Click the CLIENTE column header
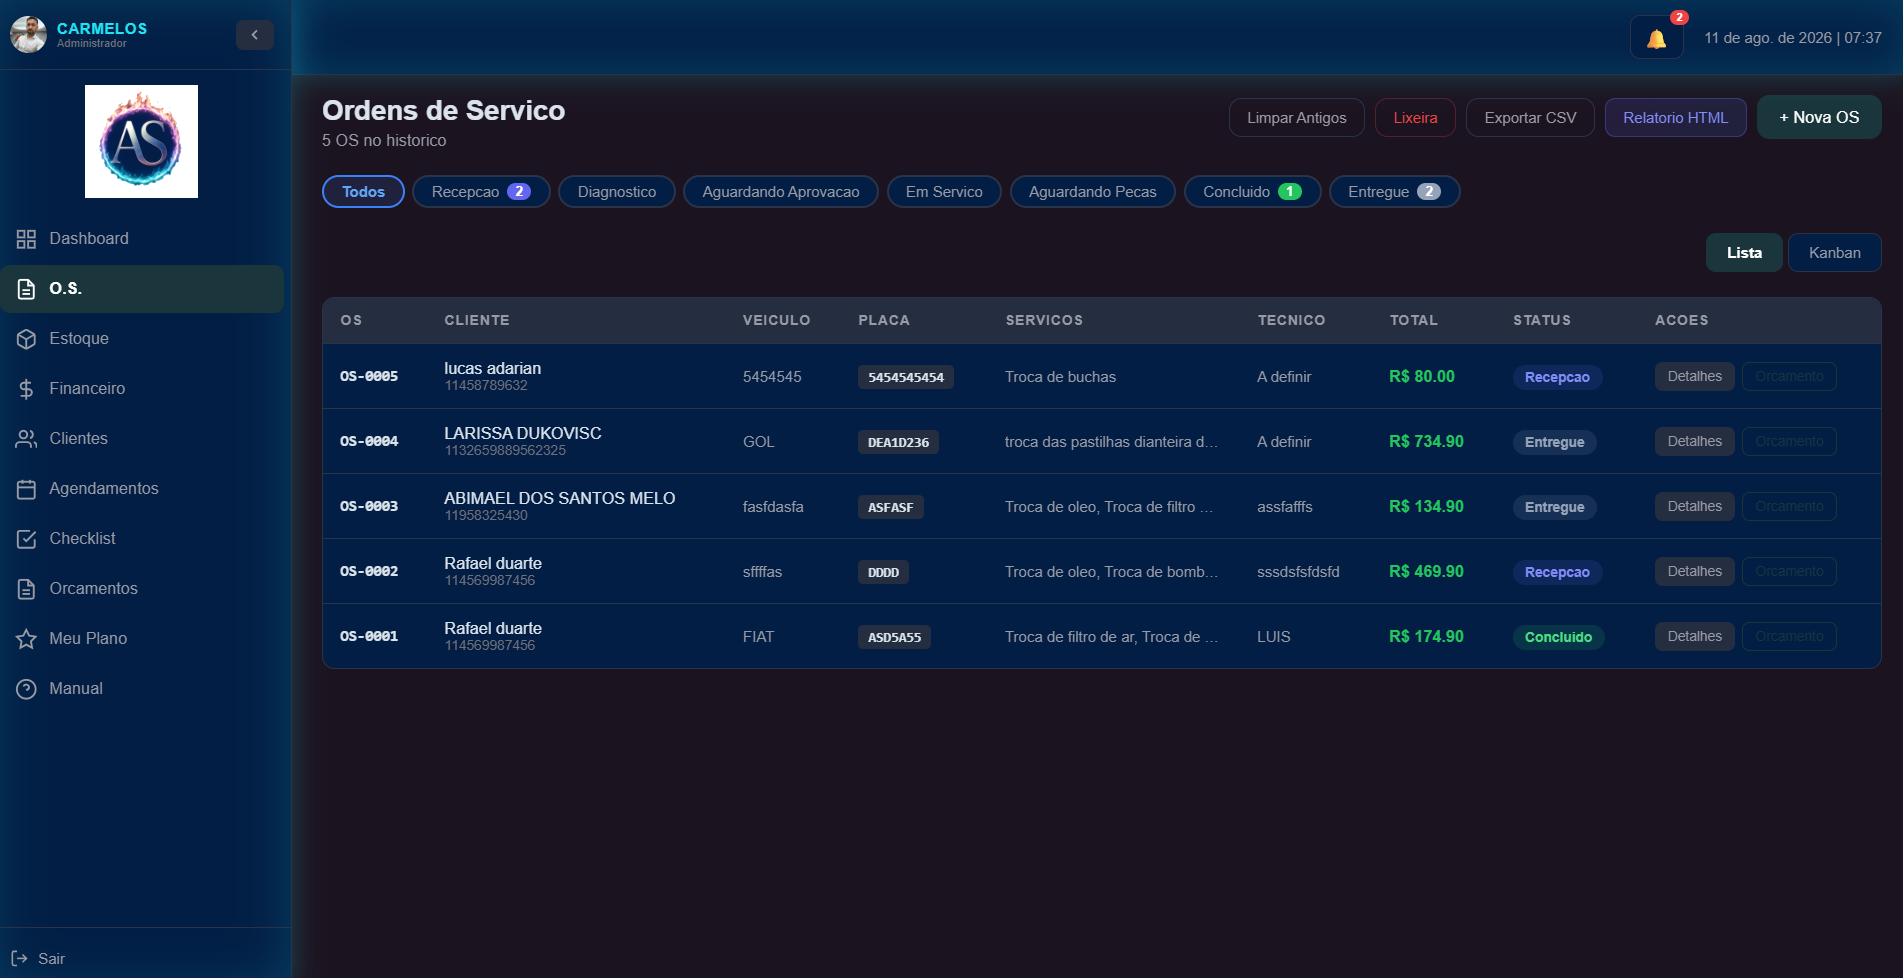Screen dimensions: 1903x978 point(477,321)
